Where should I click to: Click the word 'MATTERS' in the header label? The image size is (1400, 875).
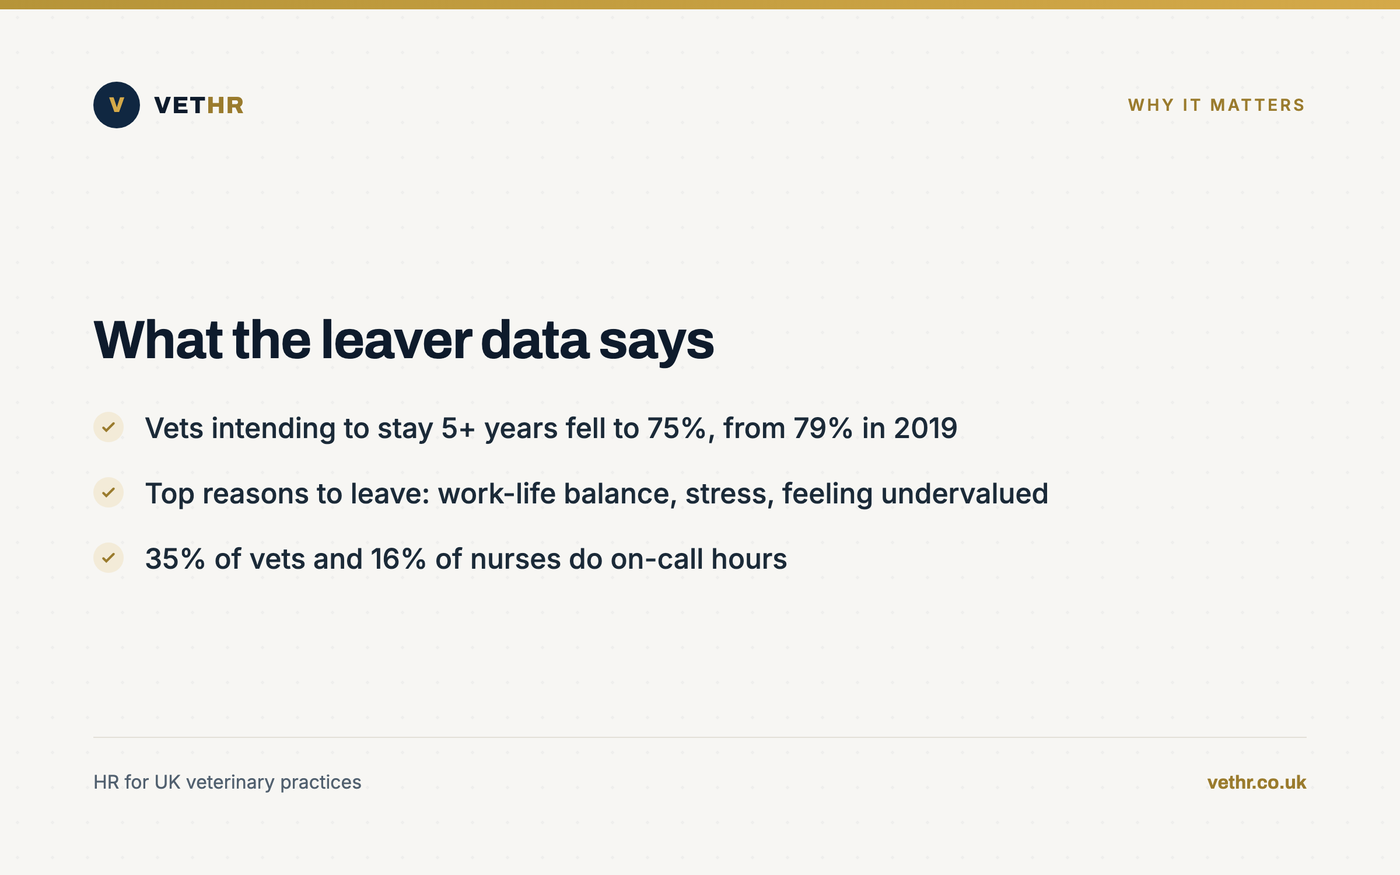click(x=1257, y=105)
